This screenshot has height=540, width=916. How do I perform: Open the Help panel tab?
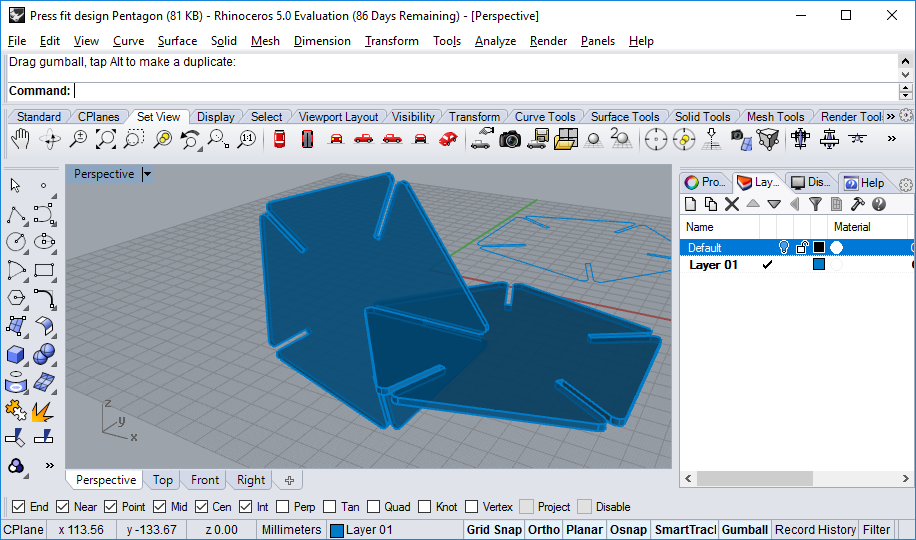864,183
